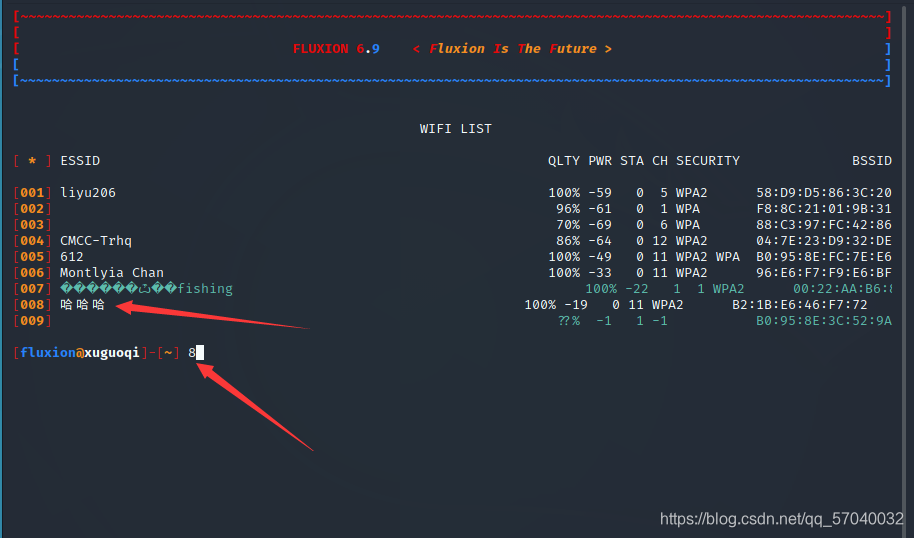This screenshot has width=914, height=538.
Task: Click the power value -59 for liyu206
Action: tap(600, 193)
